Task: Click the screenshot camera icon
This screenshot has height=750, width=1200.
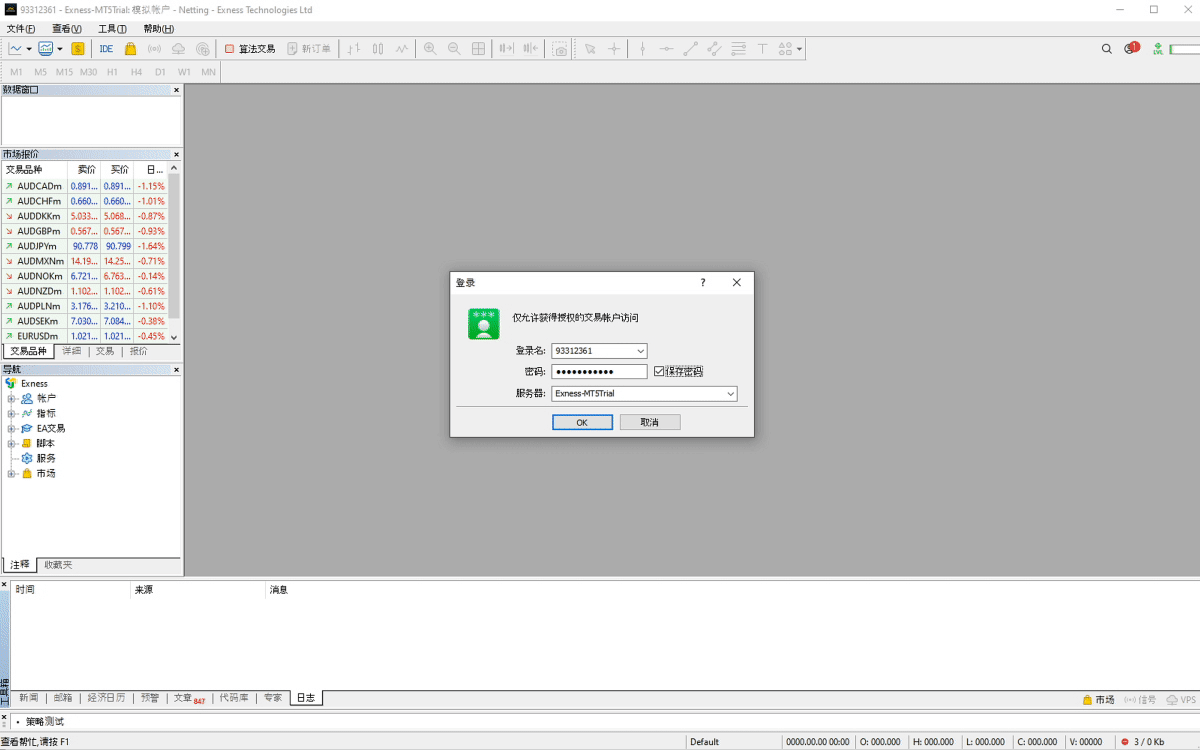Action: click(560, 48)
